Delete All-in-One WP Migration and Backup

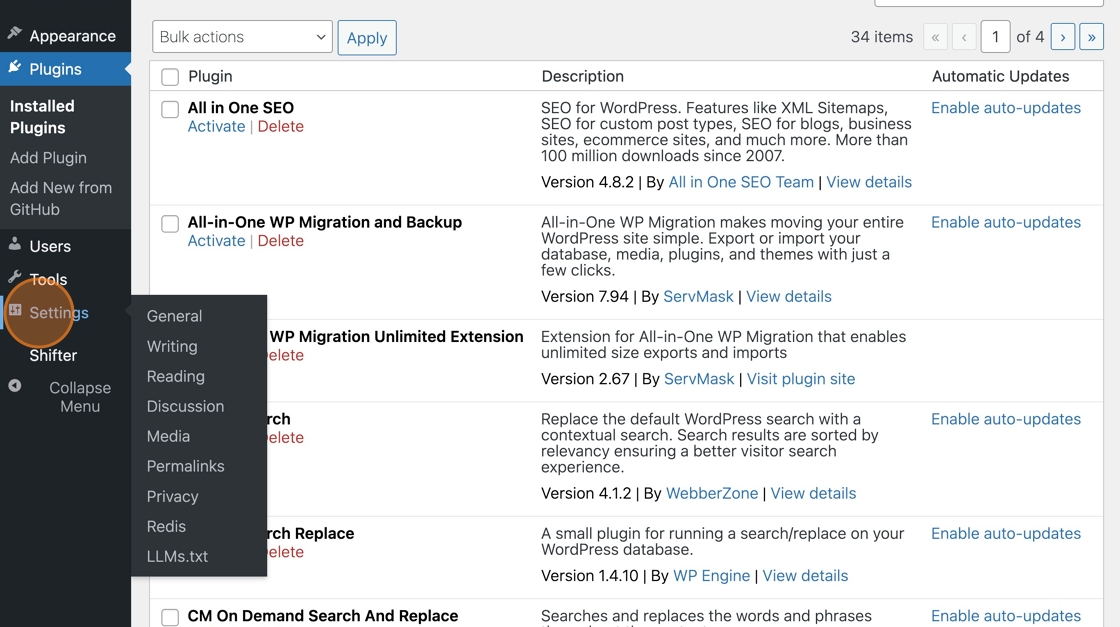[281, 241]
